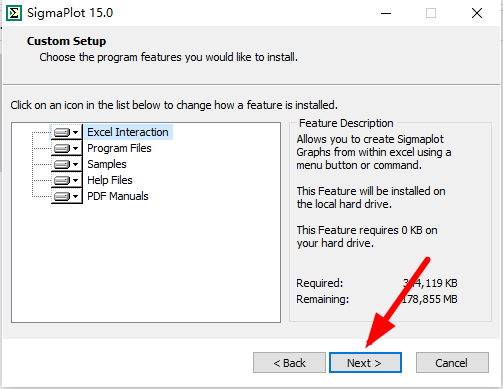Minimize the SigmaPlot 15.0 installer window
503x389 pixels.
pos(386,13)
